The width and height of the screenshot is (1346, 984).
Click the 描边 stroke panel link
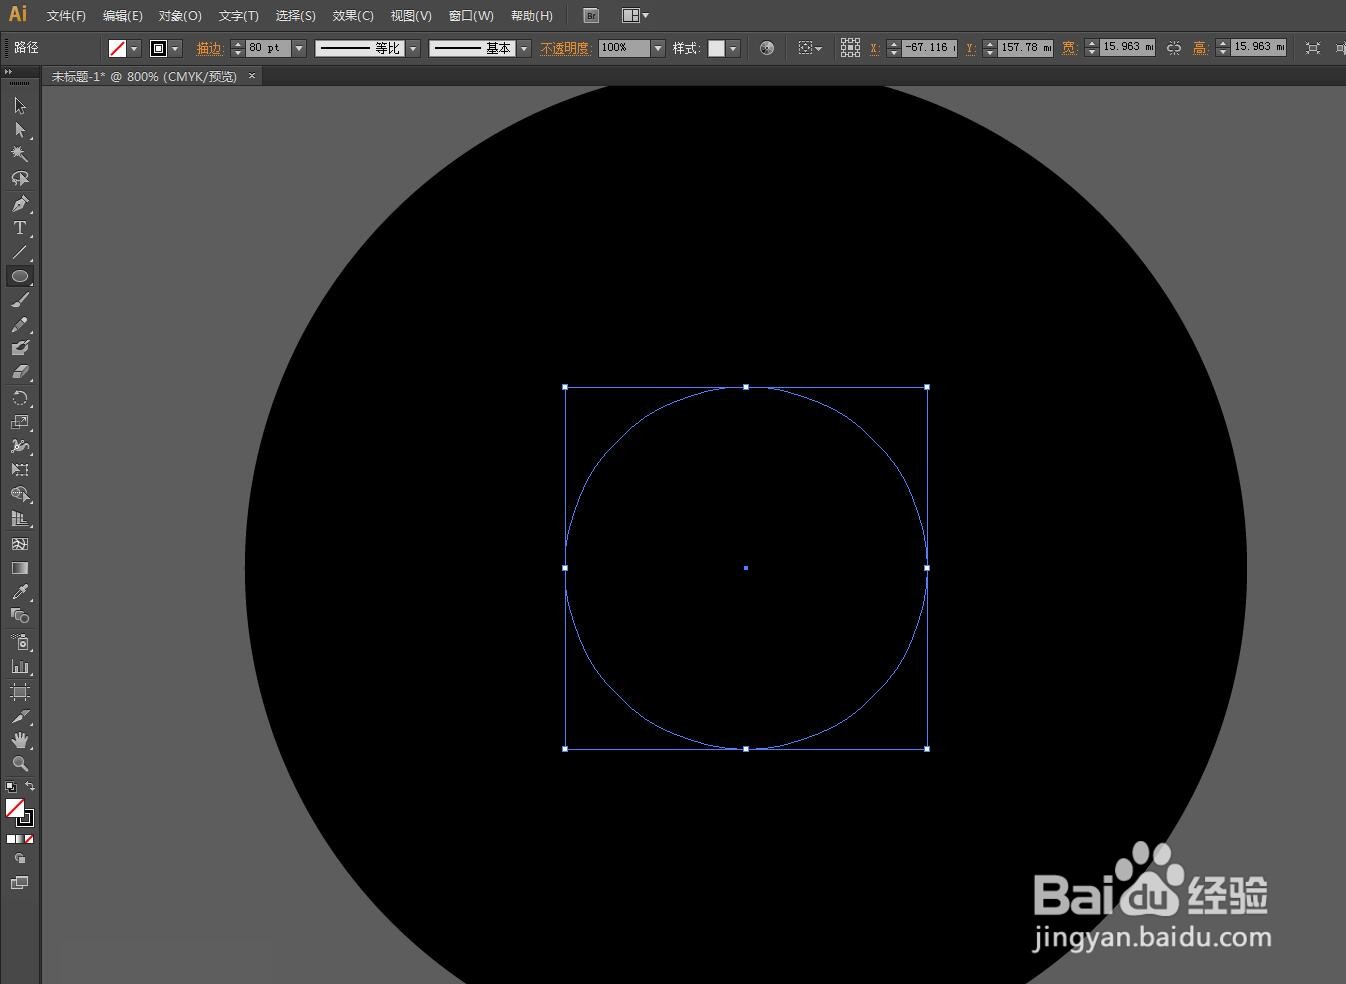pyautogui.click(x=209, y=48)
